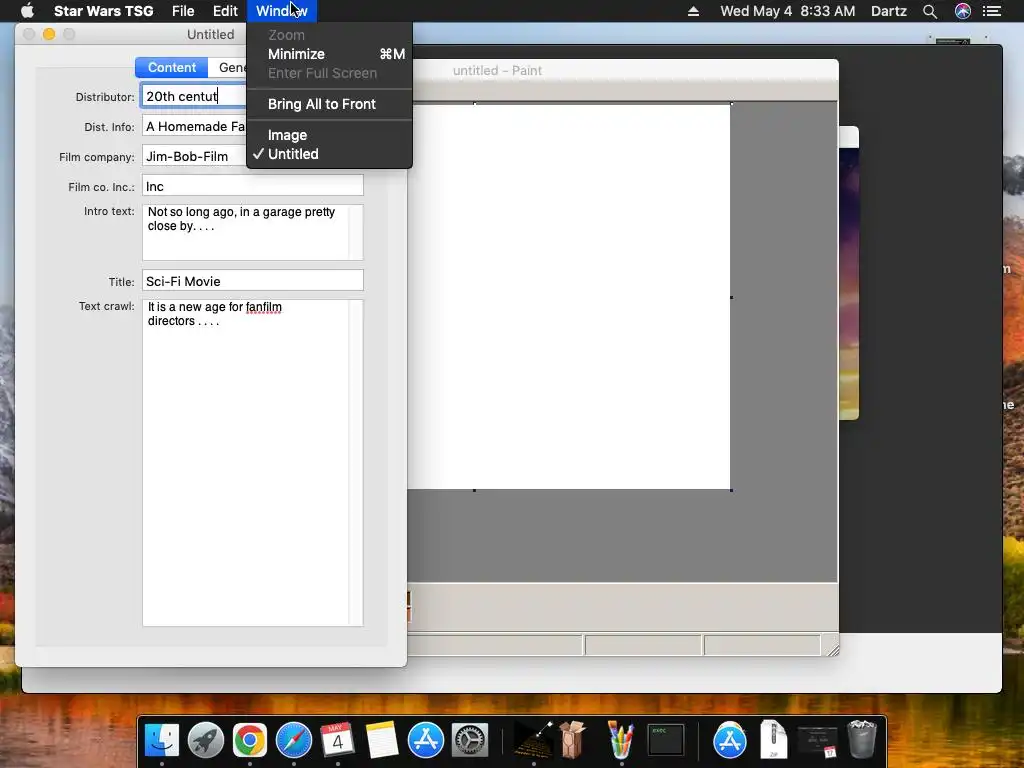Open the cardboard box Wine-style app in Dock
Image resolution: width=1024 pixels, height=768 pixels.
coord(573,740)
